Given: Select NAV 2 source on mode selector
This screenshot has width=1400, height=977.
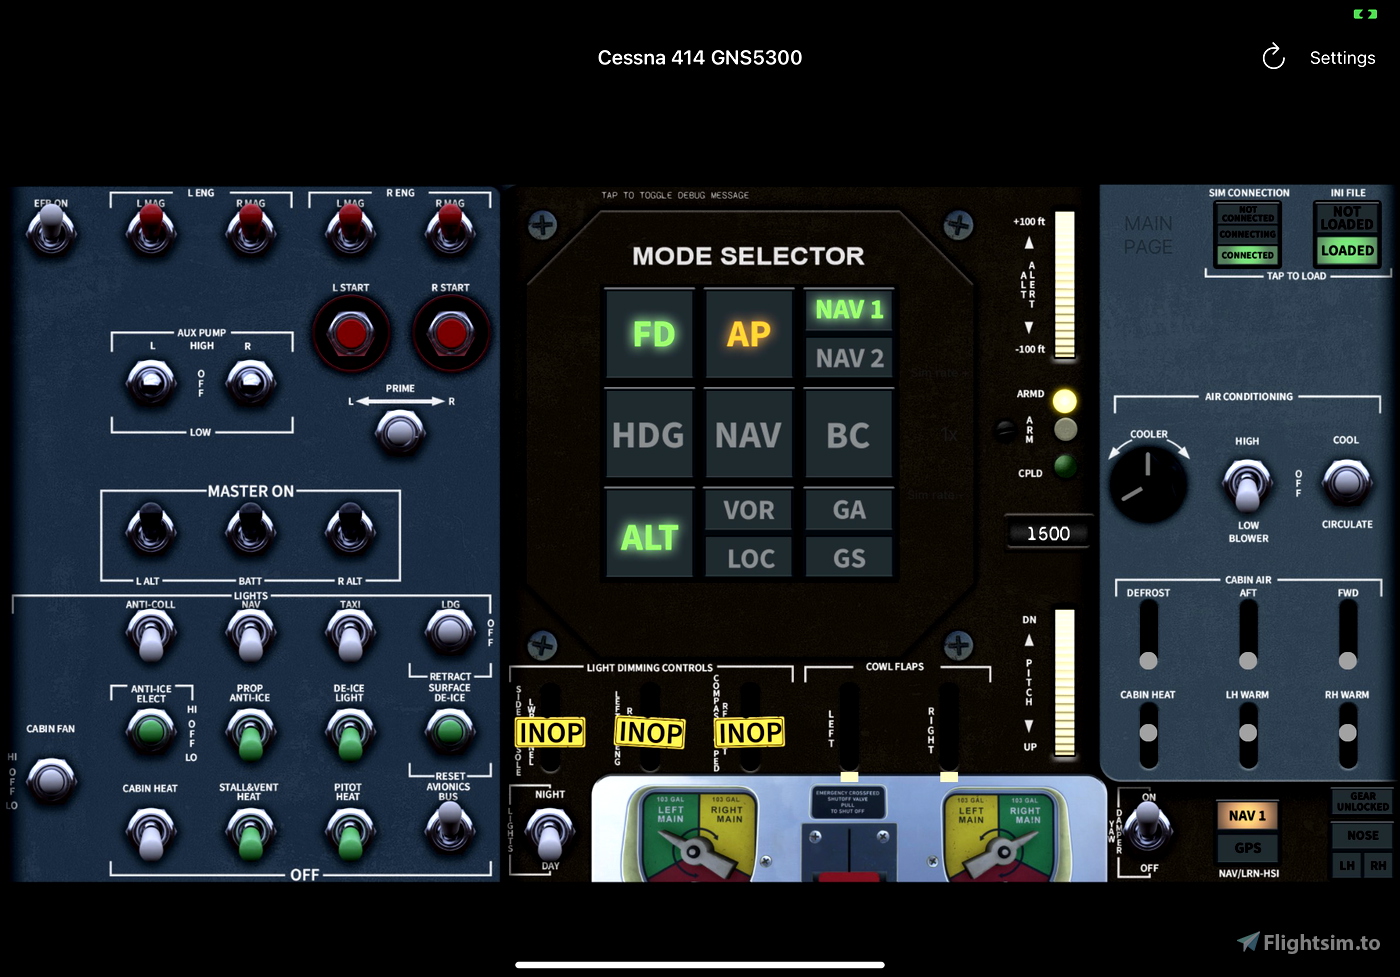Looking at the screenshot, I should pos(849,358).
